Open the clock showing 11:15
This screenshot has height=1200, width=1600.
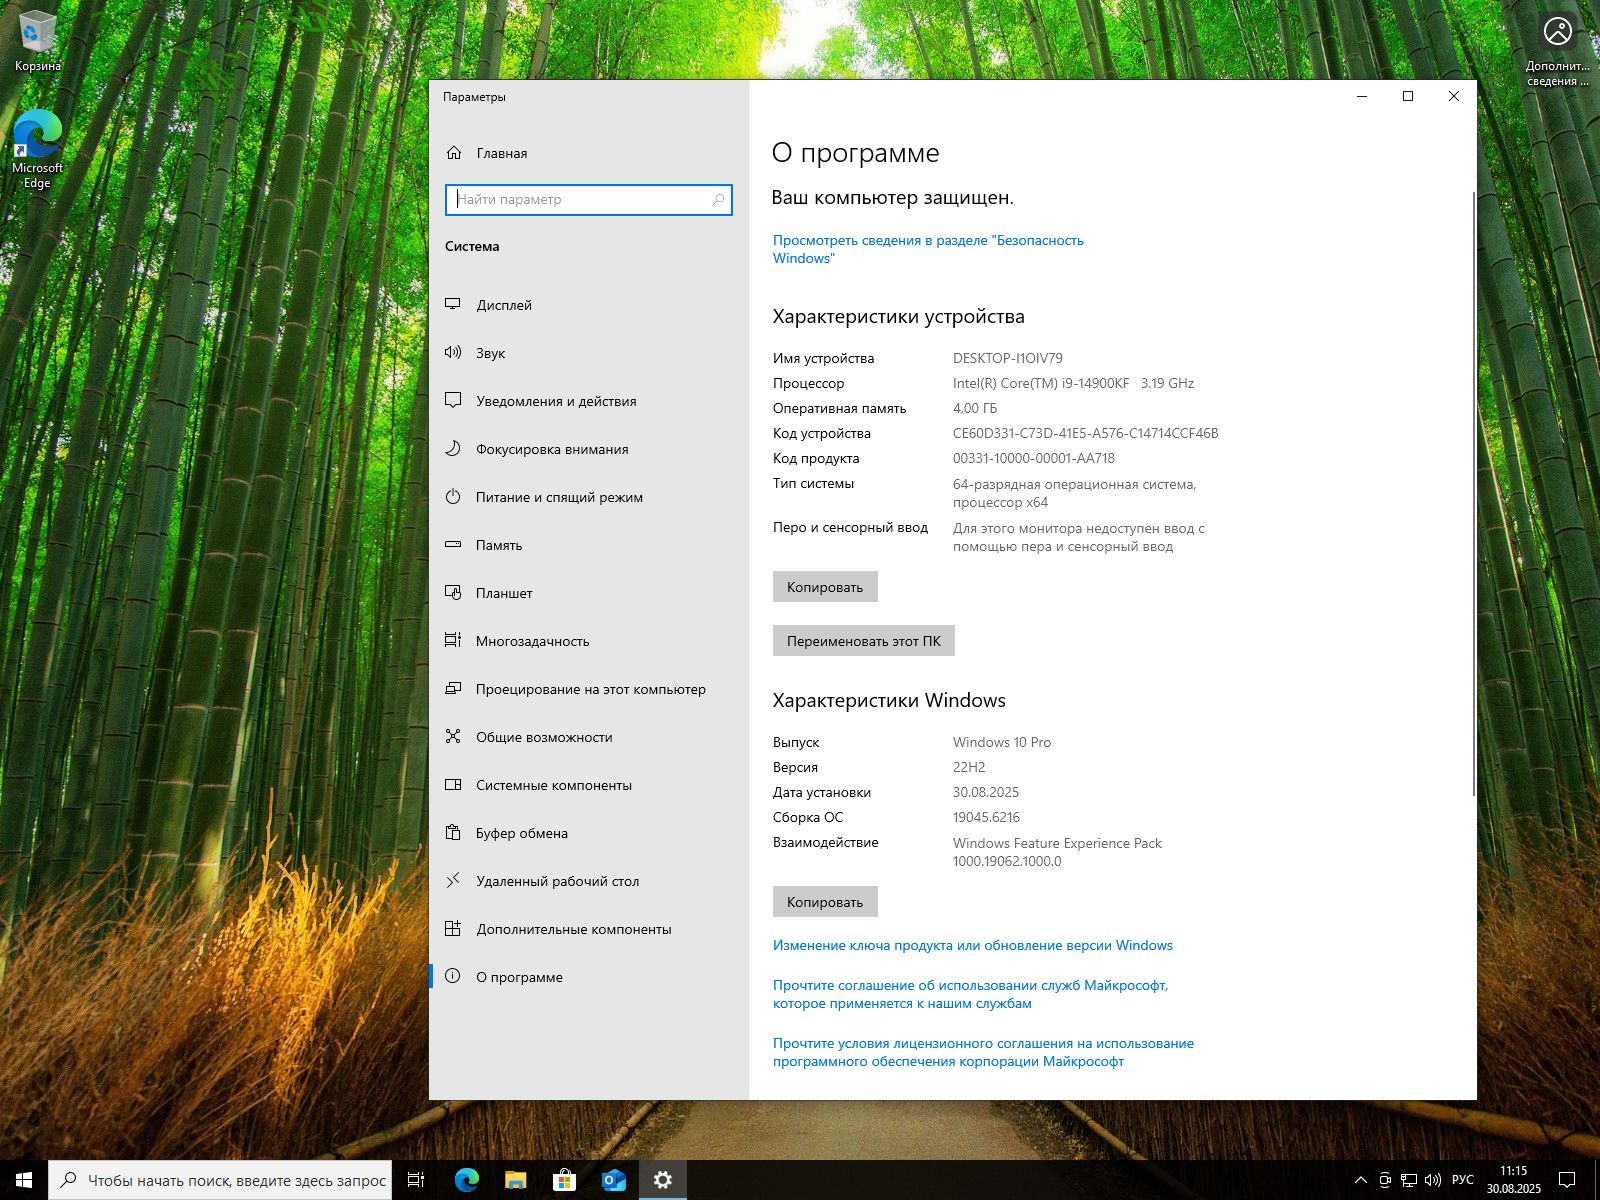(x=1513, y=1180)
